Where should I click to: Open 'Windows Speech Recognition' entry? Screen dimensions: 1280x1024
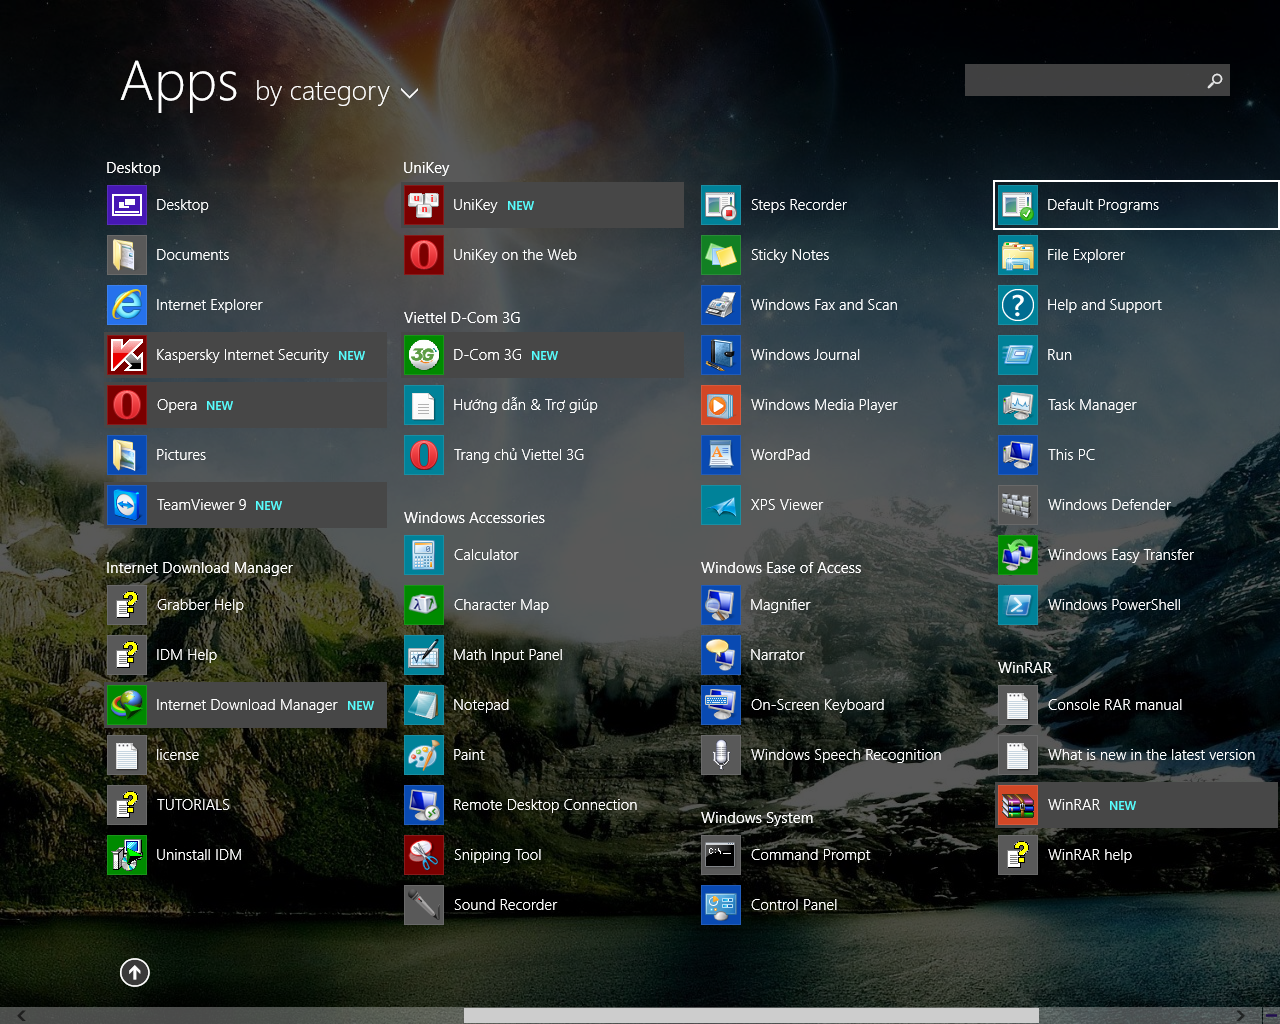pyautogui.click(x=841, y=755)
